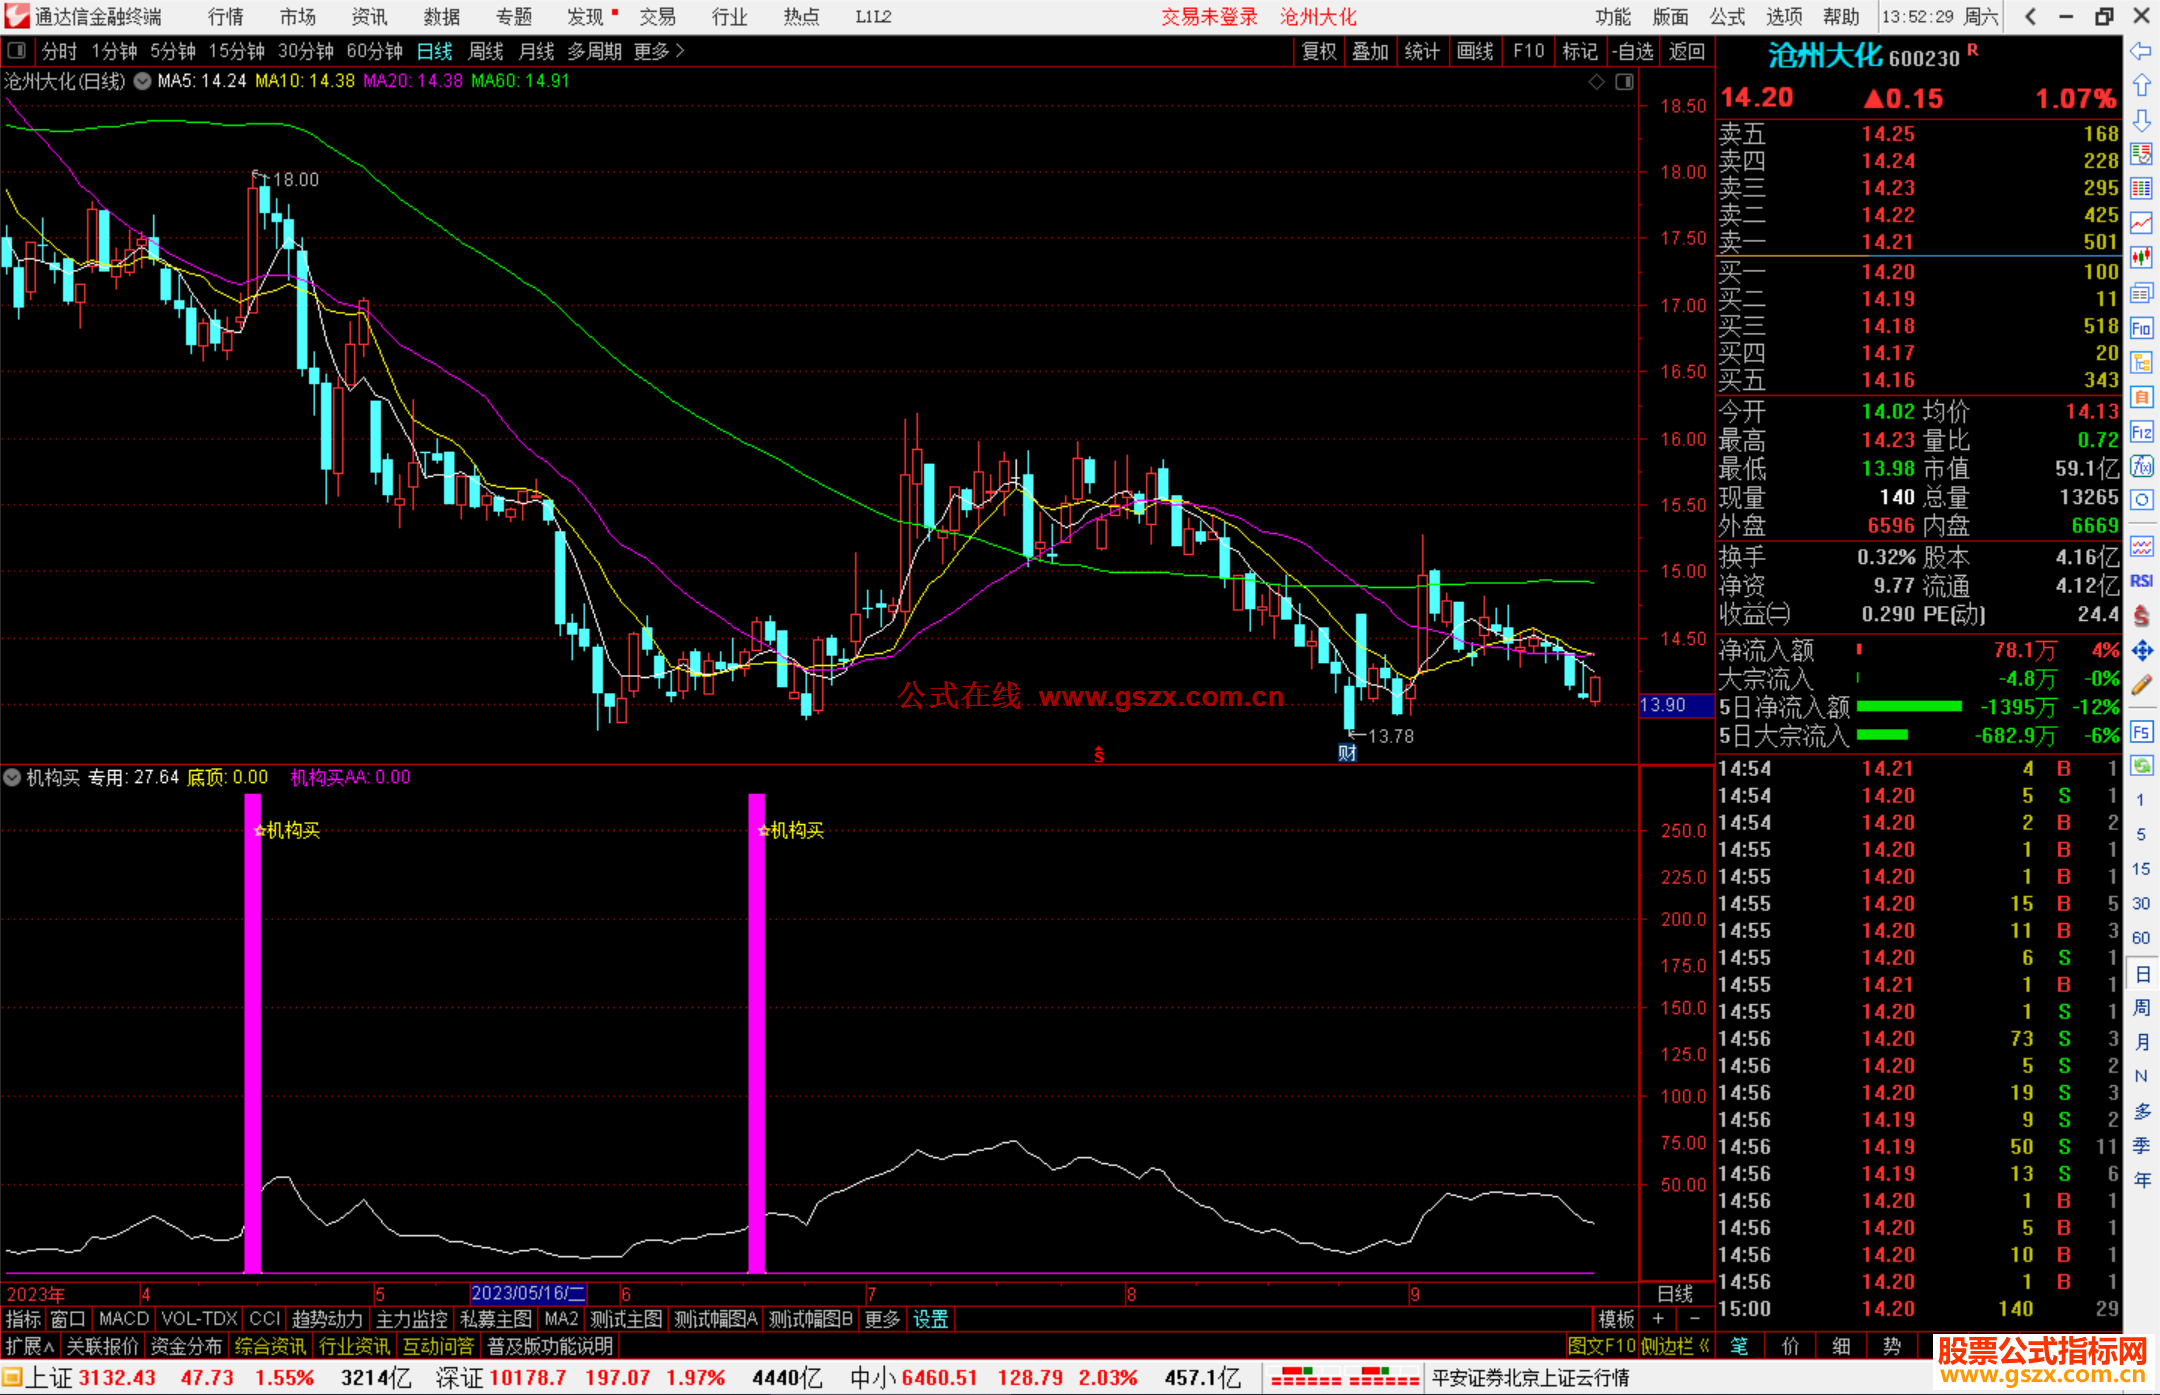Collapse the 侧边栏 sidebar
The height and width of the screenshot is (1395, 2160).
[x=1675, y=1346]
